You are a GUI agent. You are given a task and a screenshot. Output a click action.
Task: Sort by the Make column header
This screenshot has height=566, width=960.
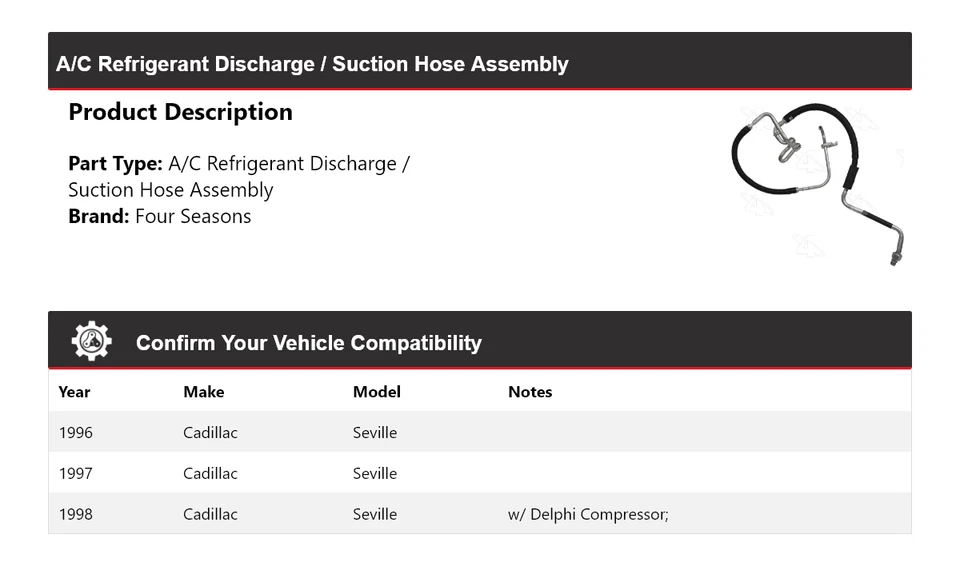pyautogui.click(x=203, y=392)
